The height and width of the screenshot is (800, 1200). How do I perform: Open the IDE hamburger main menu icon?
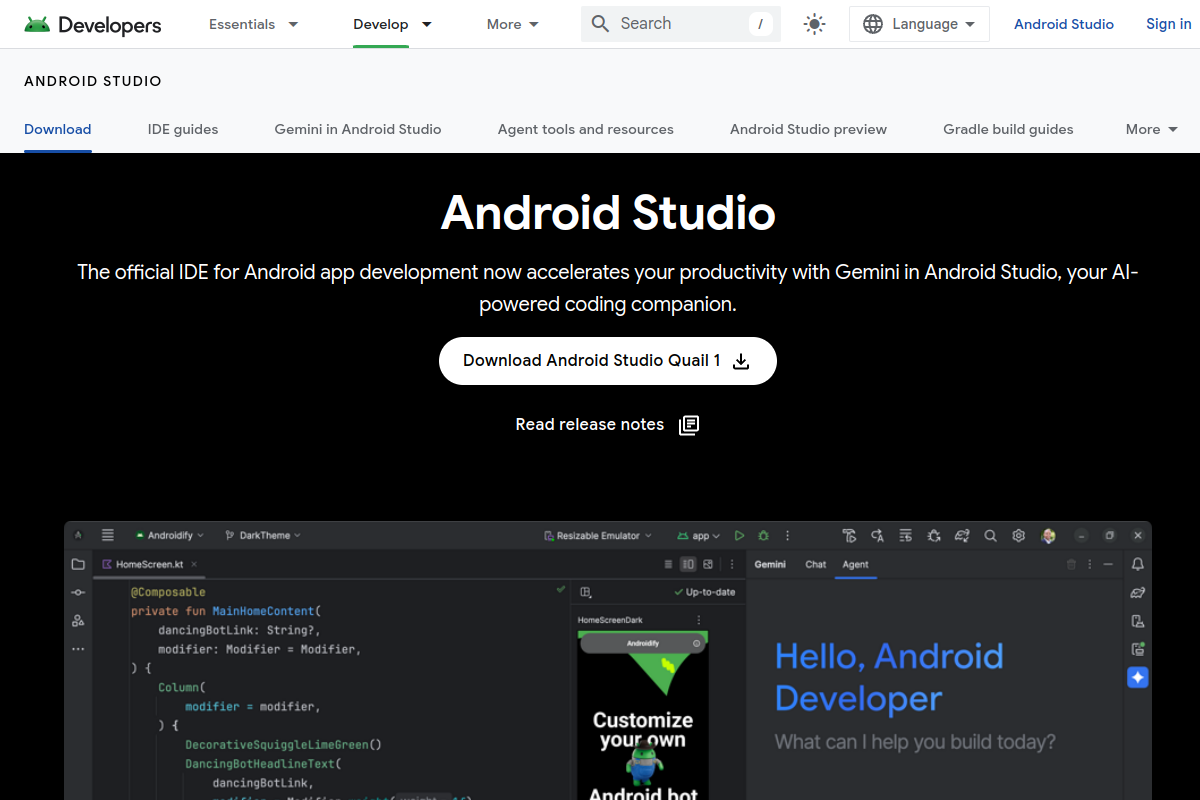pos(108,535)
